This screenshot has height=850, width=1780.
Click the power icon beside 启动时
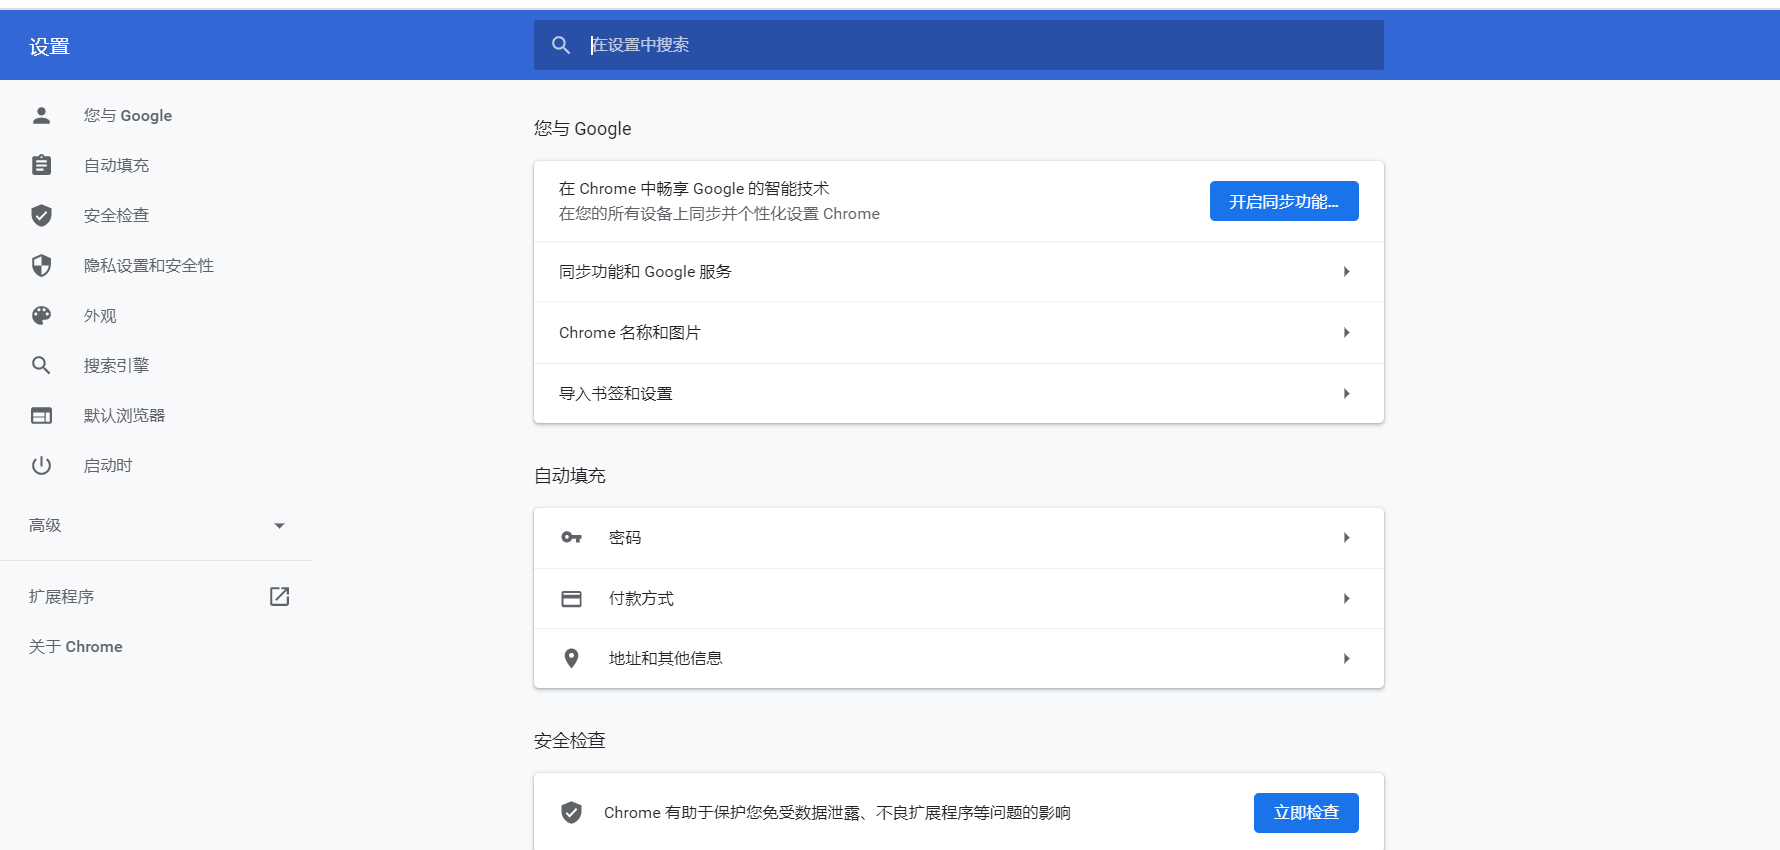pyautogui.click(x=41, y=465)
